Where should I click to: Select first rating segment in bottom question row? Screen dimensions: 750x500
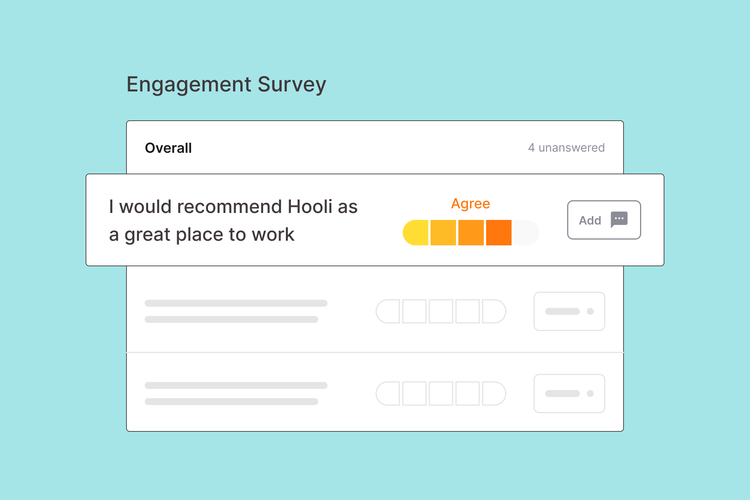[x=388, y=393]
